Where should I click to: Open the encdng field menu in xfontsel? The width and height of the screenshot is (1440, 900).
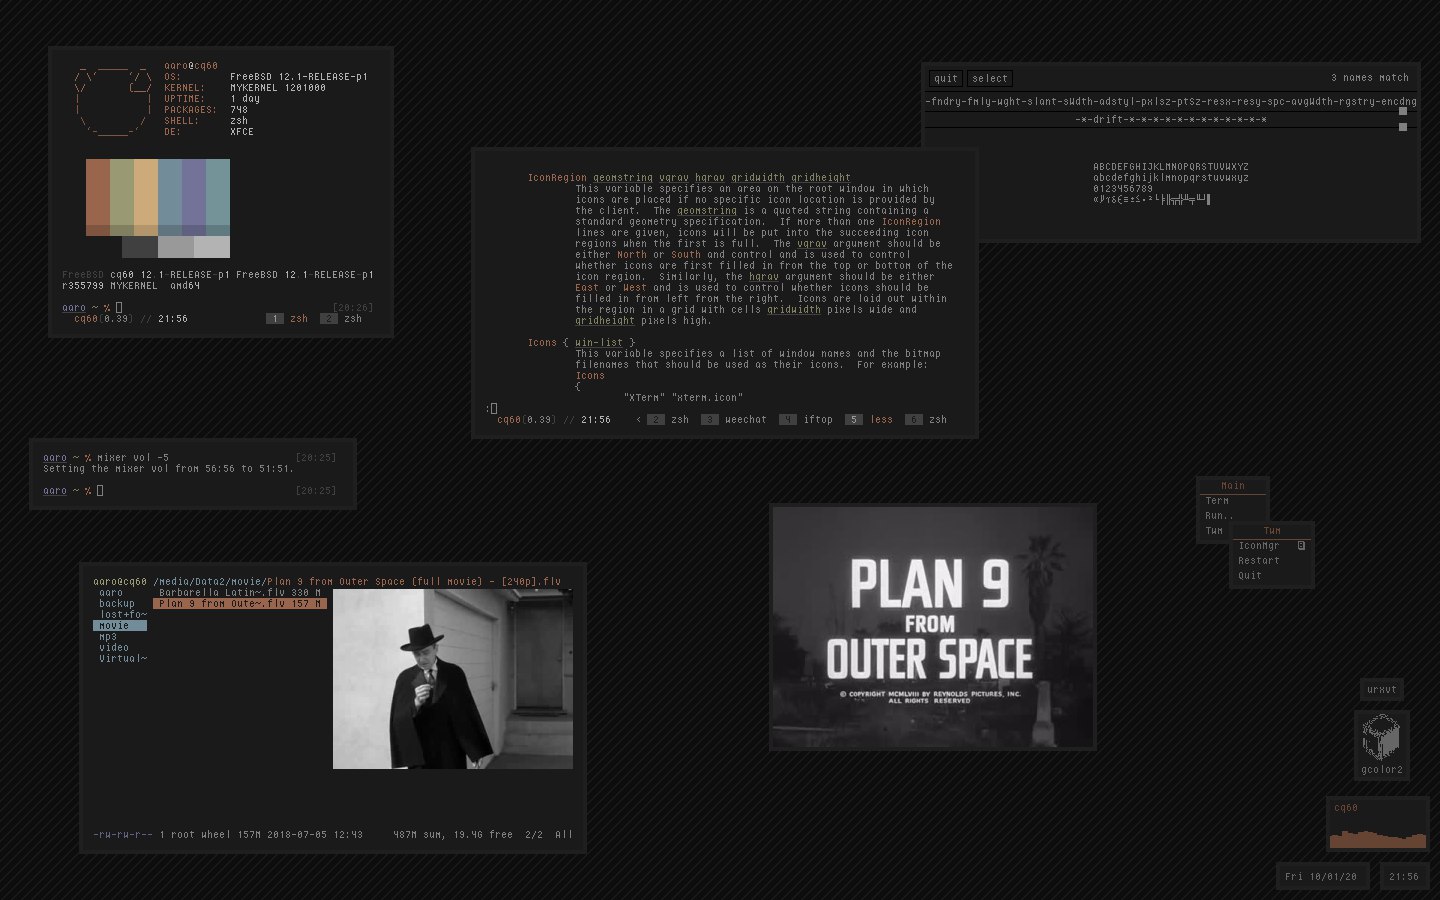tap(1397, 101)
